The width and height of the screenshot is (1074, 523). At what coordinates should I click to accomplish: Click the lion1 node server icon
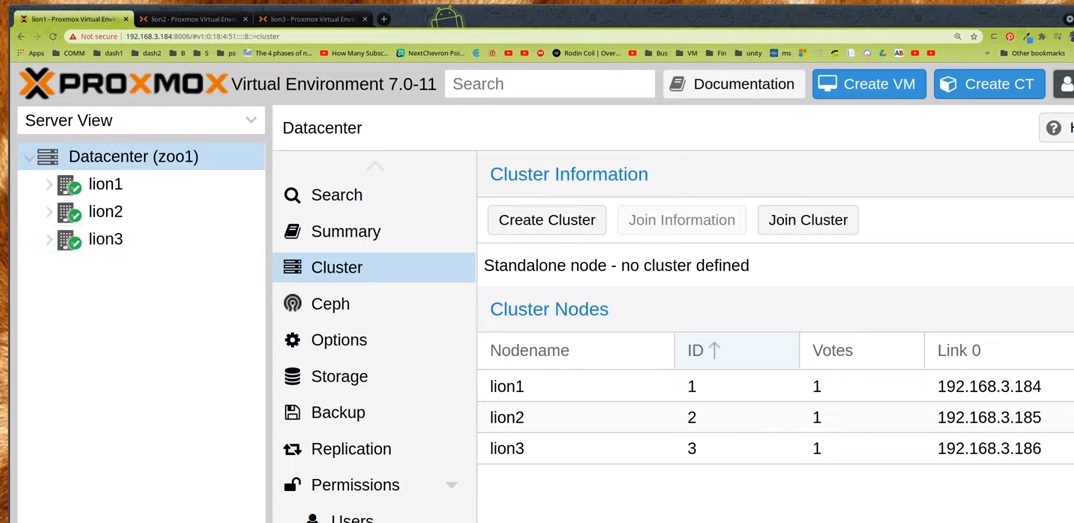coord(68,185)
